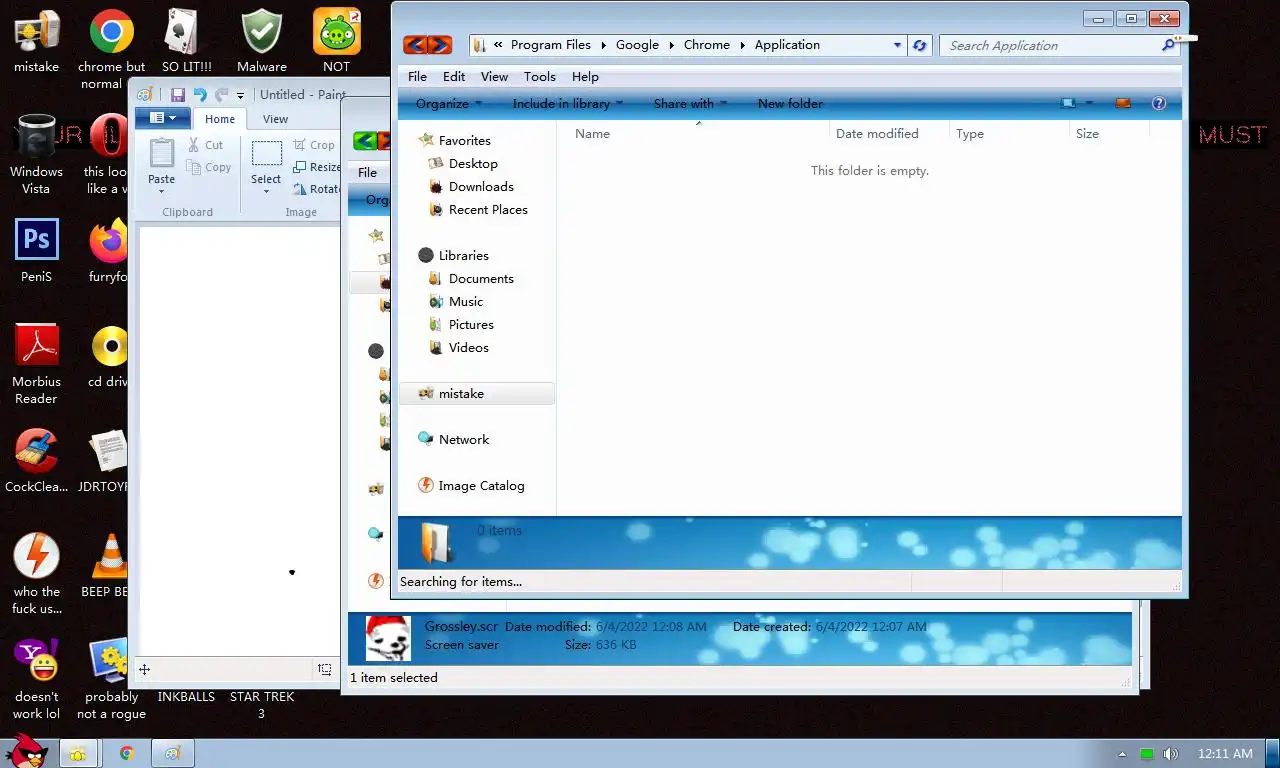Image resolution: width=1280 pixels, height=768 pixels.
Task: Open the Share with dropdown
Action: click(690, 103)
